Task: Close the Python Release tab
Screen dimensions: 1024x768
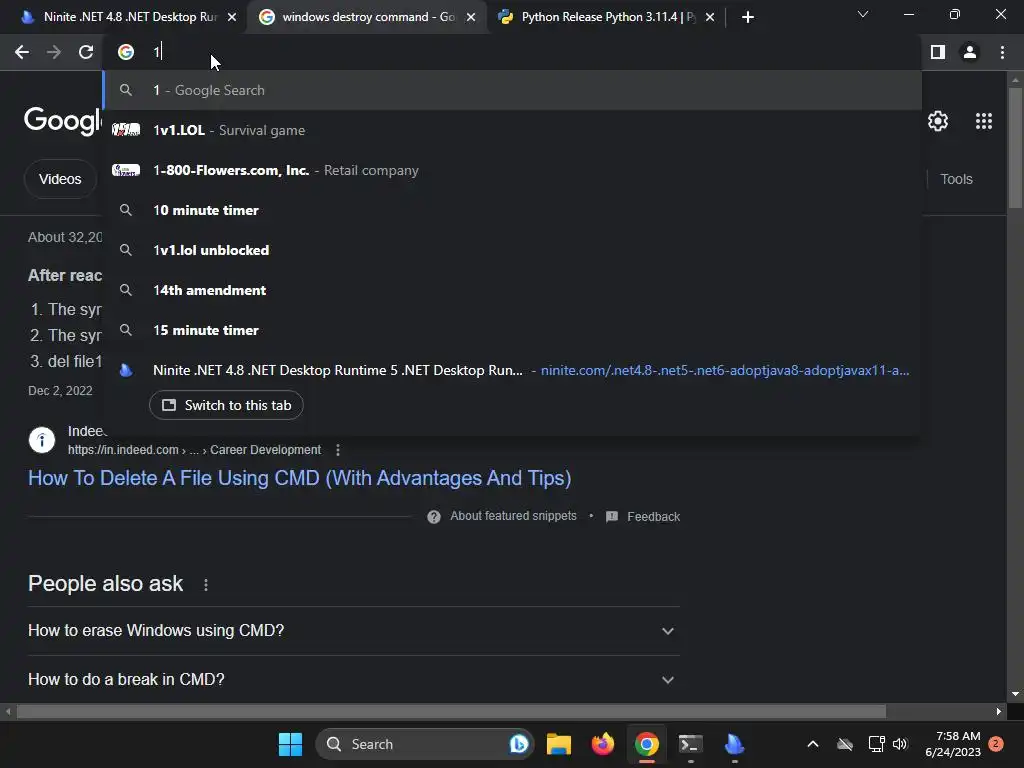Action: 710,17
